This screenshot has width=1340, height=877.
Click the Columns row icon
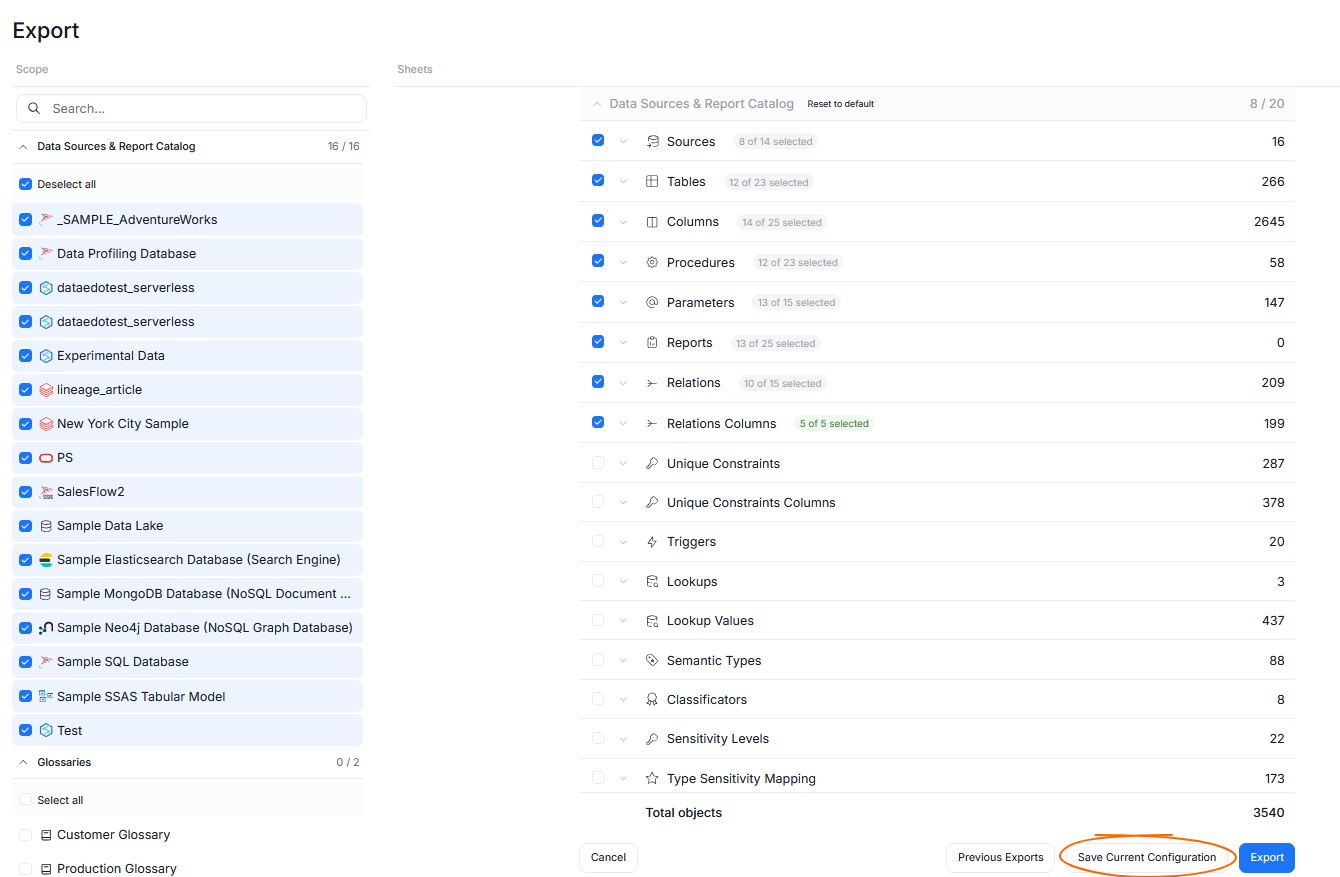point(652,222)
